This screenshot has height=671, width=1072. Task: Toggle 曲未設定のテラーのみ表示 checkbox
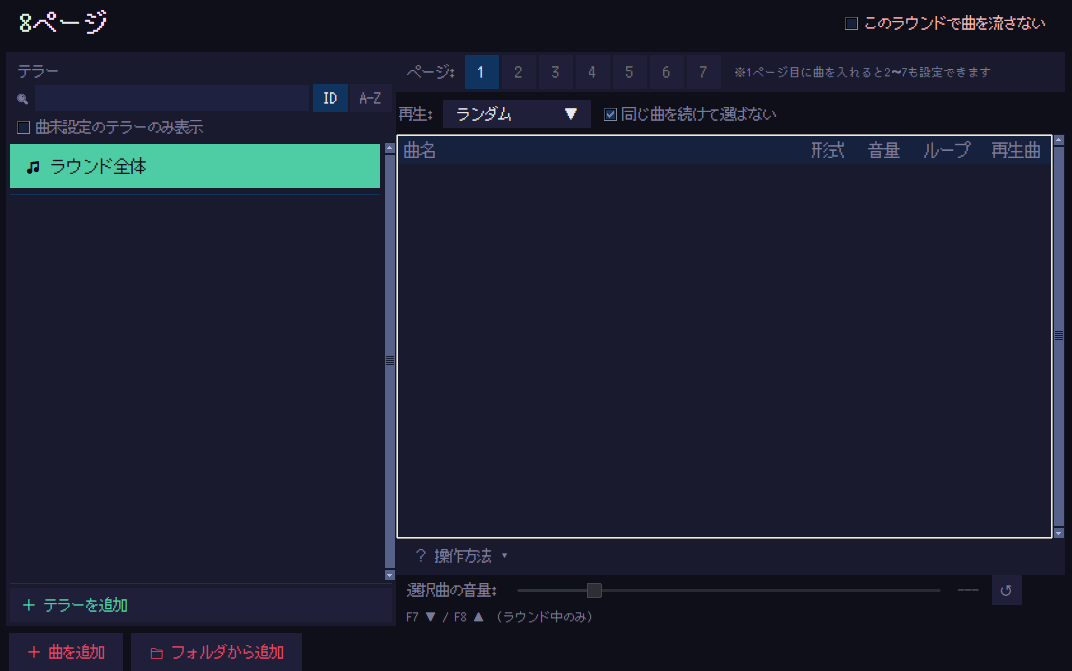pos(24,127)
